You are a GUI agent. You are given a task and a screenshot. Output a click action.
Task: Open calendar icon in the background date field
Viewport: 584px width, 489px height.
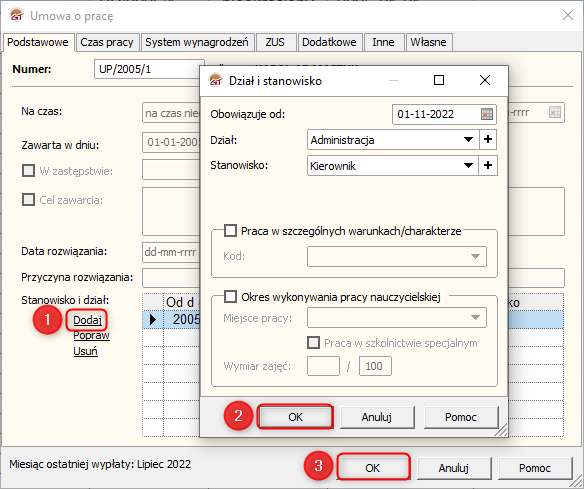555,112
